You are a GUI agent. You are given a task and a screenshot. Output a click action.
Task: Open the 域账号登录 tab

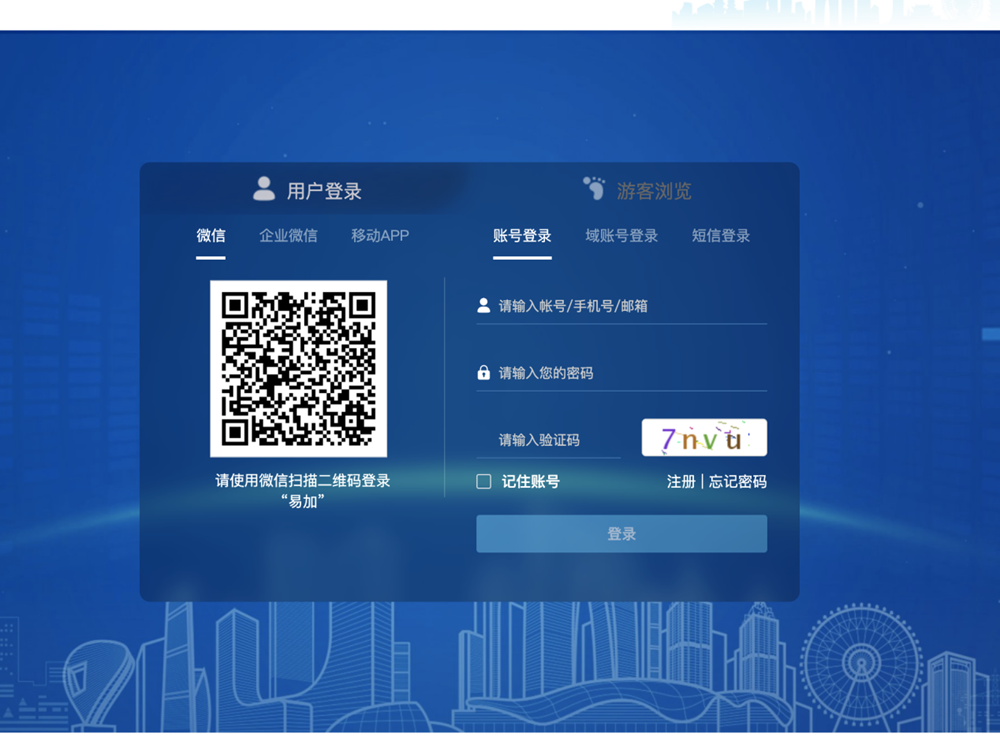click(x=621, y=236)
